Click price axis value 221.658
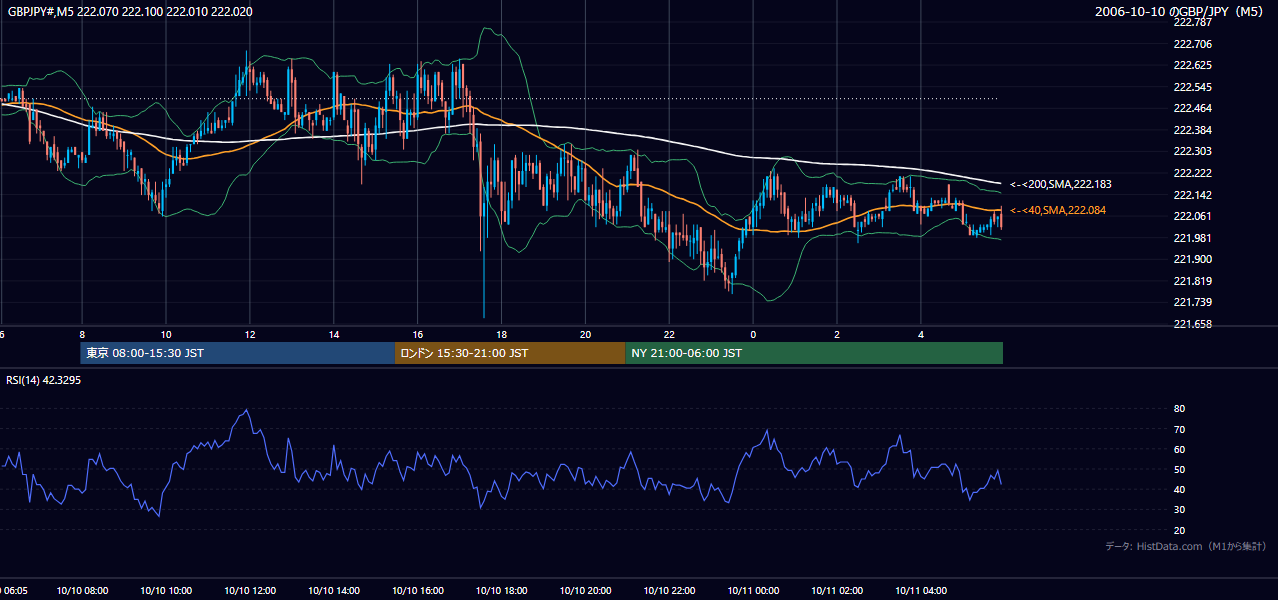 (x=1192, y=324)
